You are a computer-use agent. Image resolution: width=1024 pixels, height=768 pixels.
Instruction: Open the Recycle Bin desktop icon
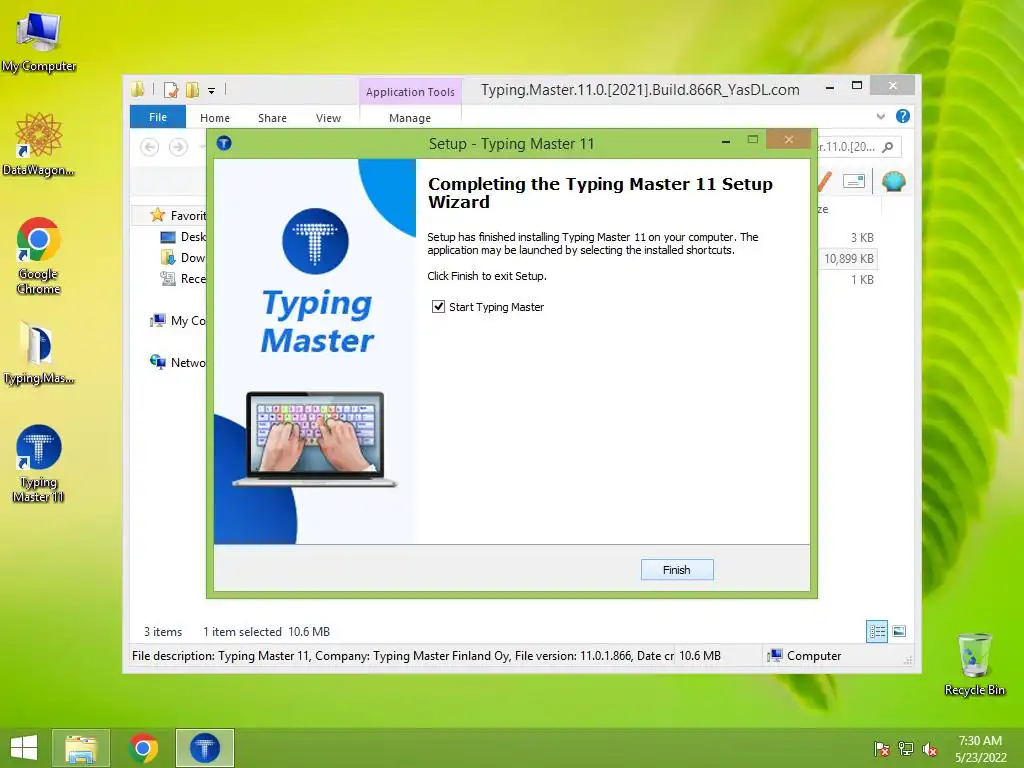[x=974, y=664]
